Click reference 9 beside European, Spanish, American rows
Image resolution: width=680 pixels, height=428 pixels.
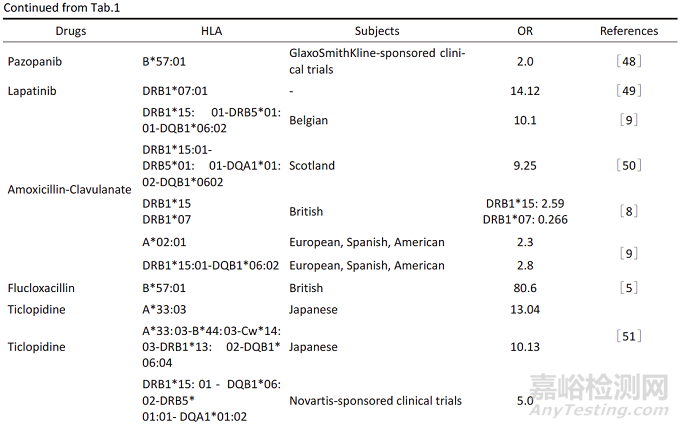[x=629, y=254]
